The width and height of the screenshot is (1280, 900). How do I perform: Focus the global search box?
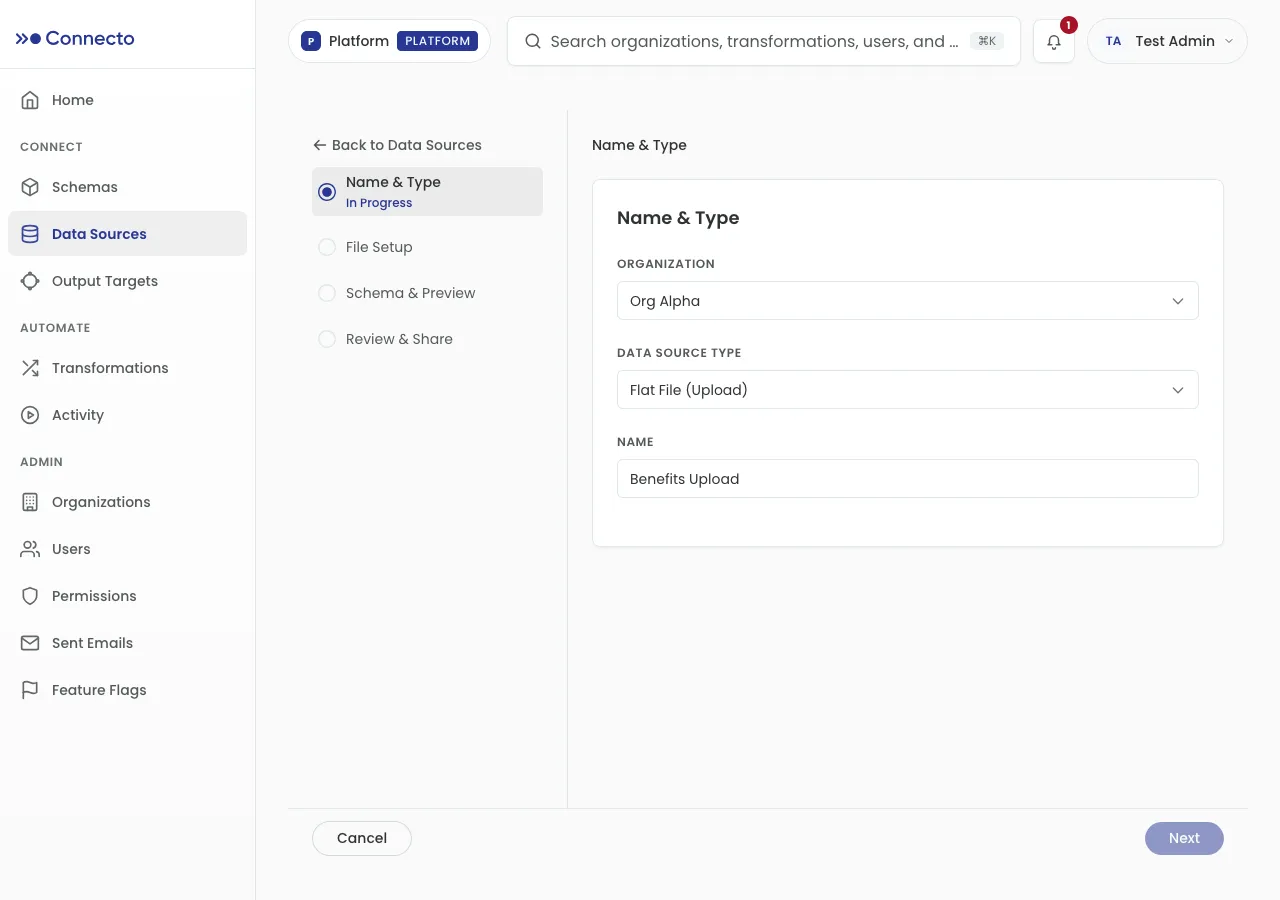click(764, 41)
